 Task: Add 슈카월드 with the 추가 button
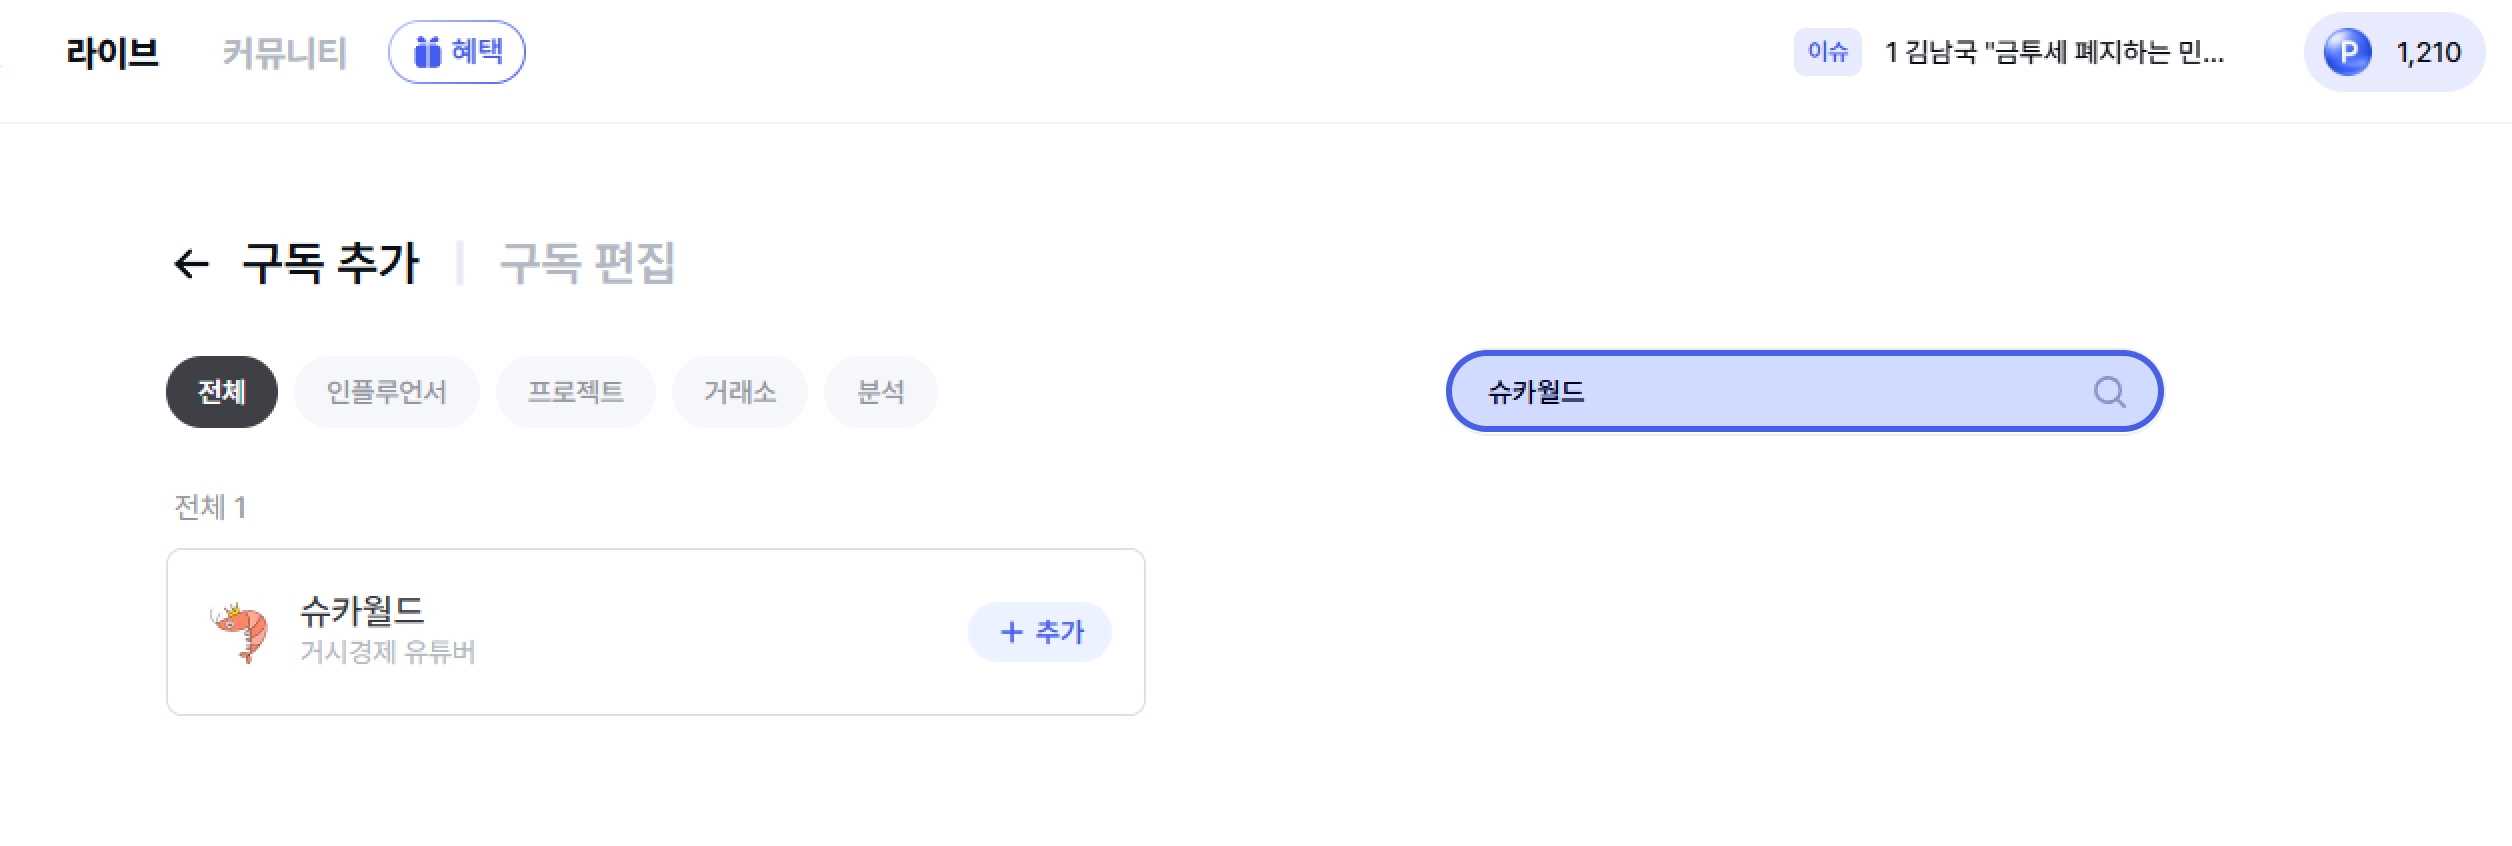pyautogui.click(x=1040, y=632)
